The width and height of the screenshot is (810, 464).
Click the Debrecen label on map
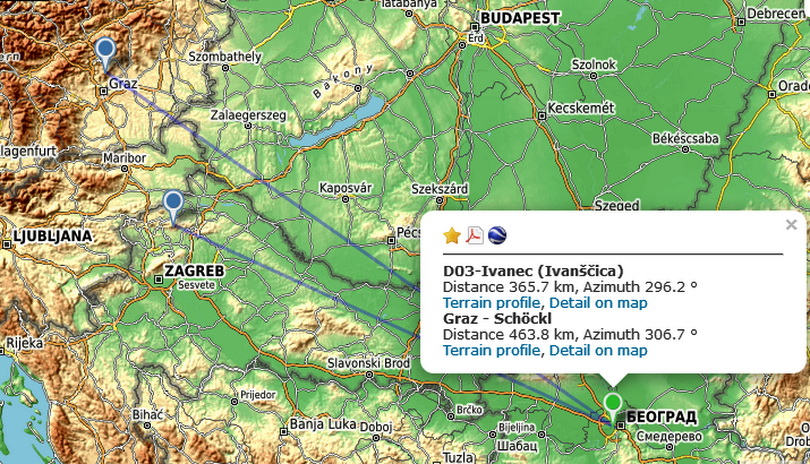pos(776,14)
